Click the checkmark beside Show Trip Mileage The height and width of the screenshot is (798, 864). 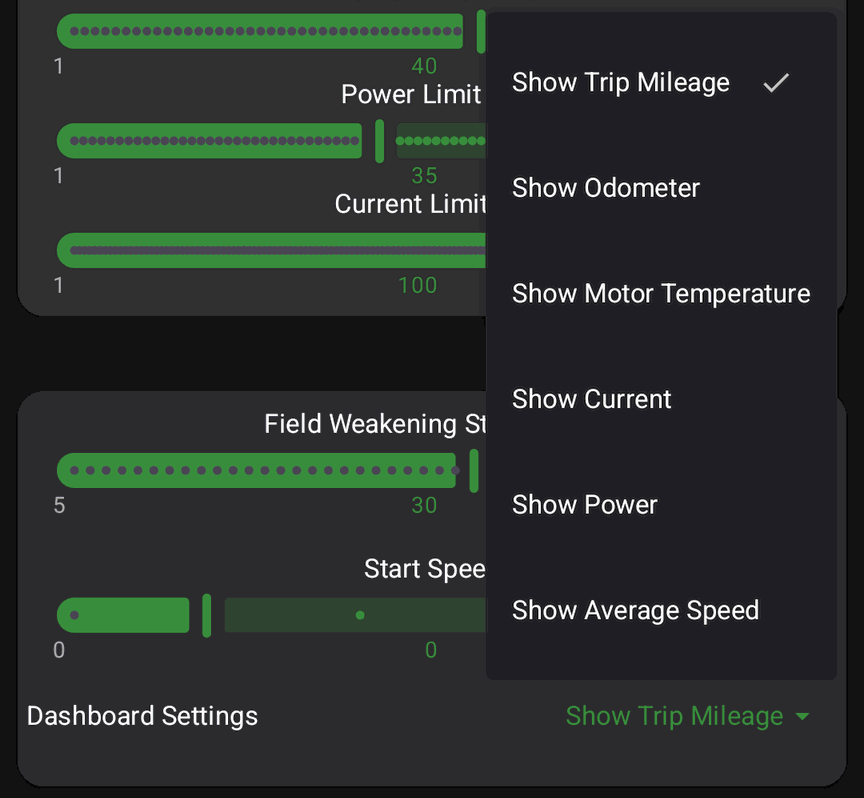click(776, 83)
